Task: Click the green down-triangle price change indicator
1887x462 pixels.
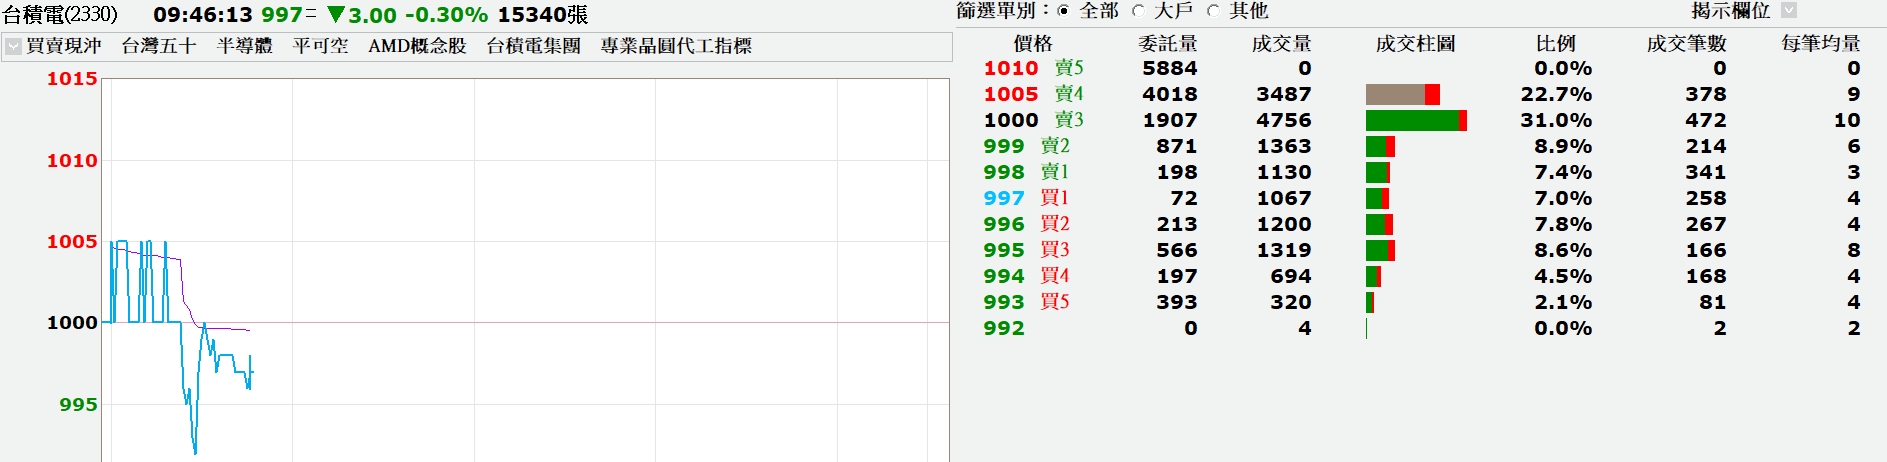Action: pyautogui.click(x=336, y=15)
